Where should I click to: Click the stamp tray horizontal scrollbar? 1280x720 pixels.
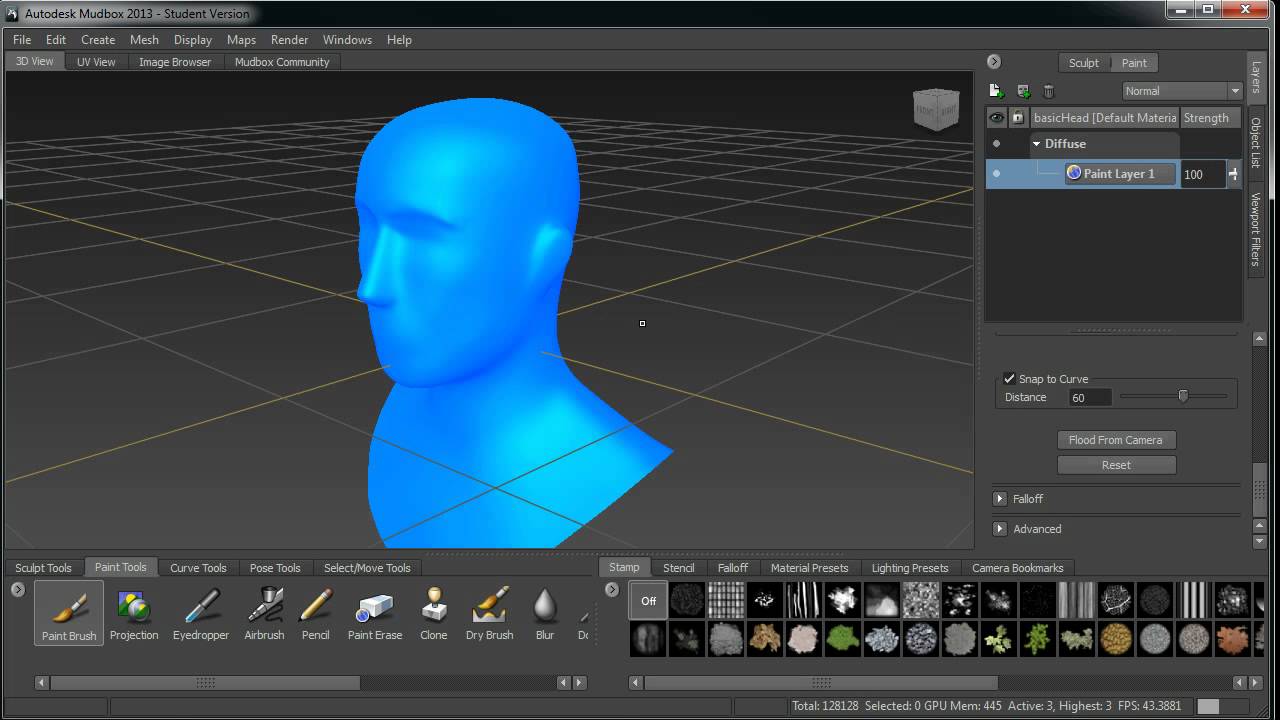[x=821, y=683]
